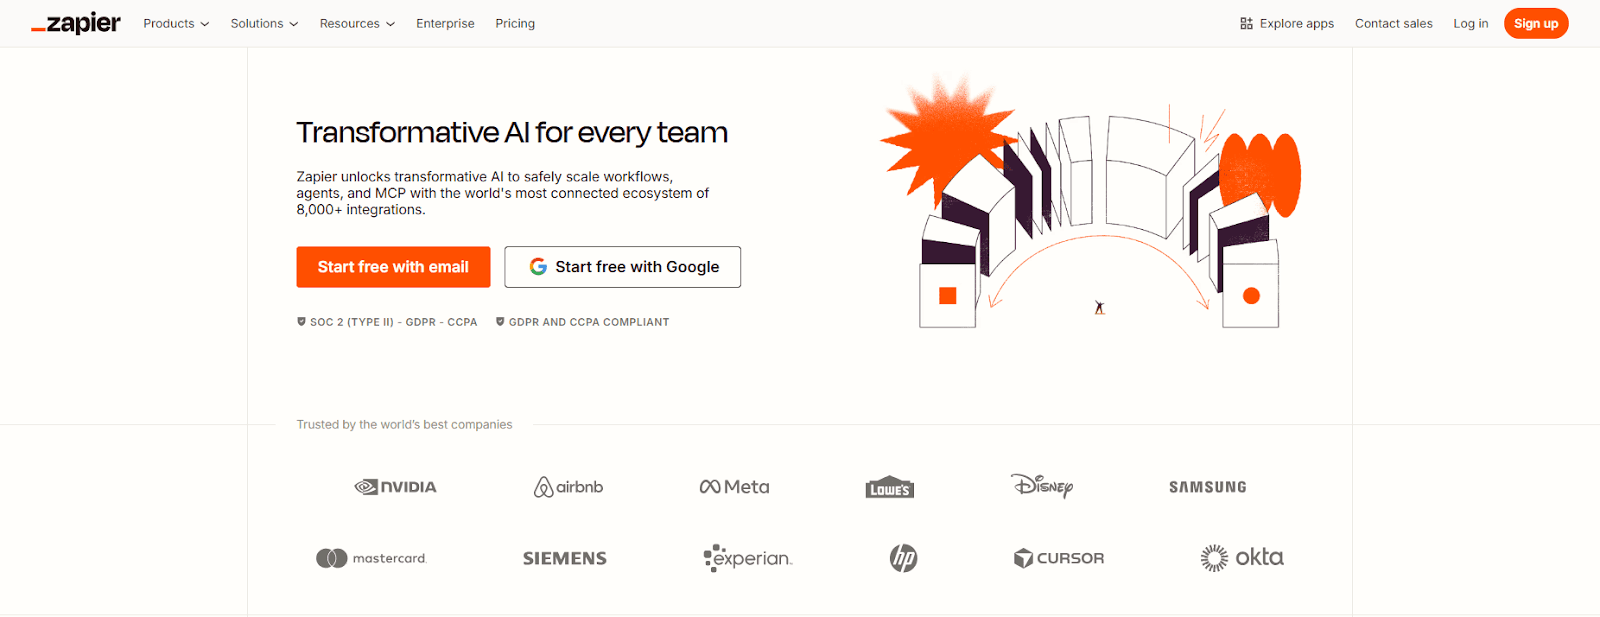
Task: Click the Airbnb logo
Action: pos(568,487)
